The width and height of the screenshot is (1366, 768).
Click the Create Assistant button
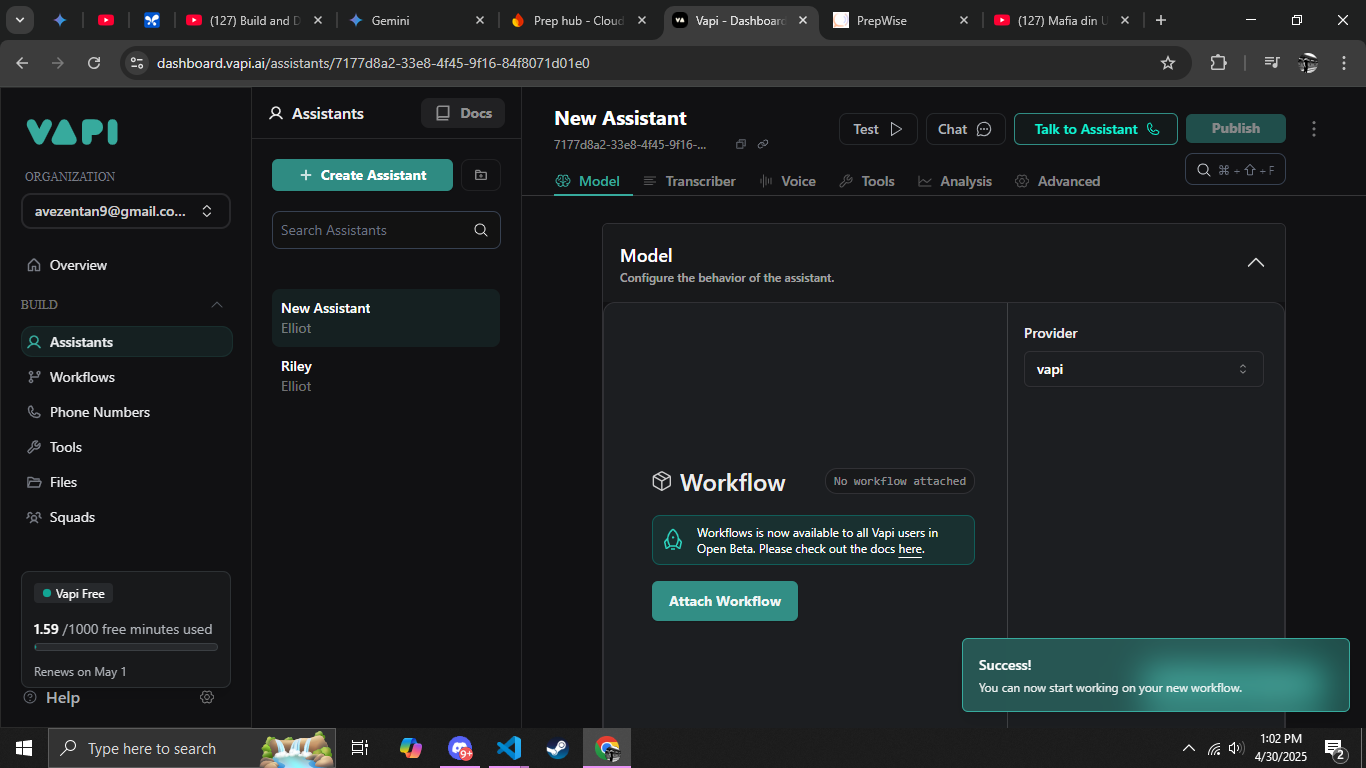point(362,175)
